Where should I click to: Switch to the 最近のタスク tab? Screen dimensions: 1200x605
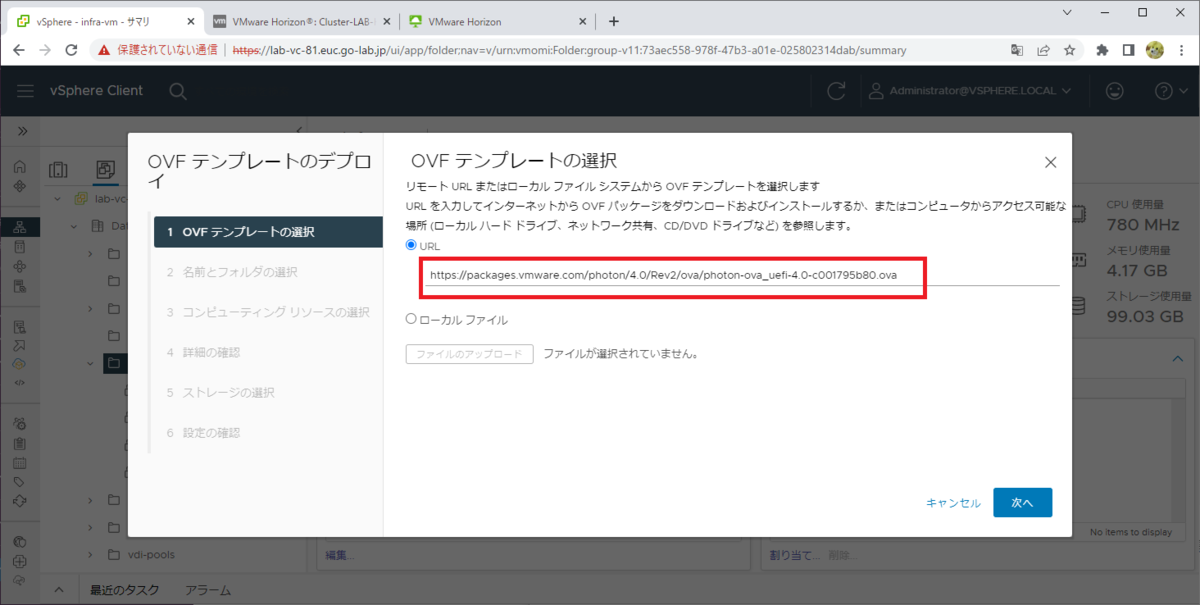point(124,590)
